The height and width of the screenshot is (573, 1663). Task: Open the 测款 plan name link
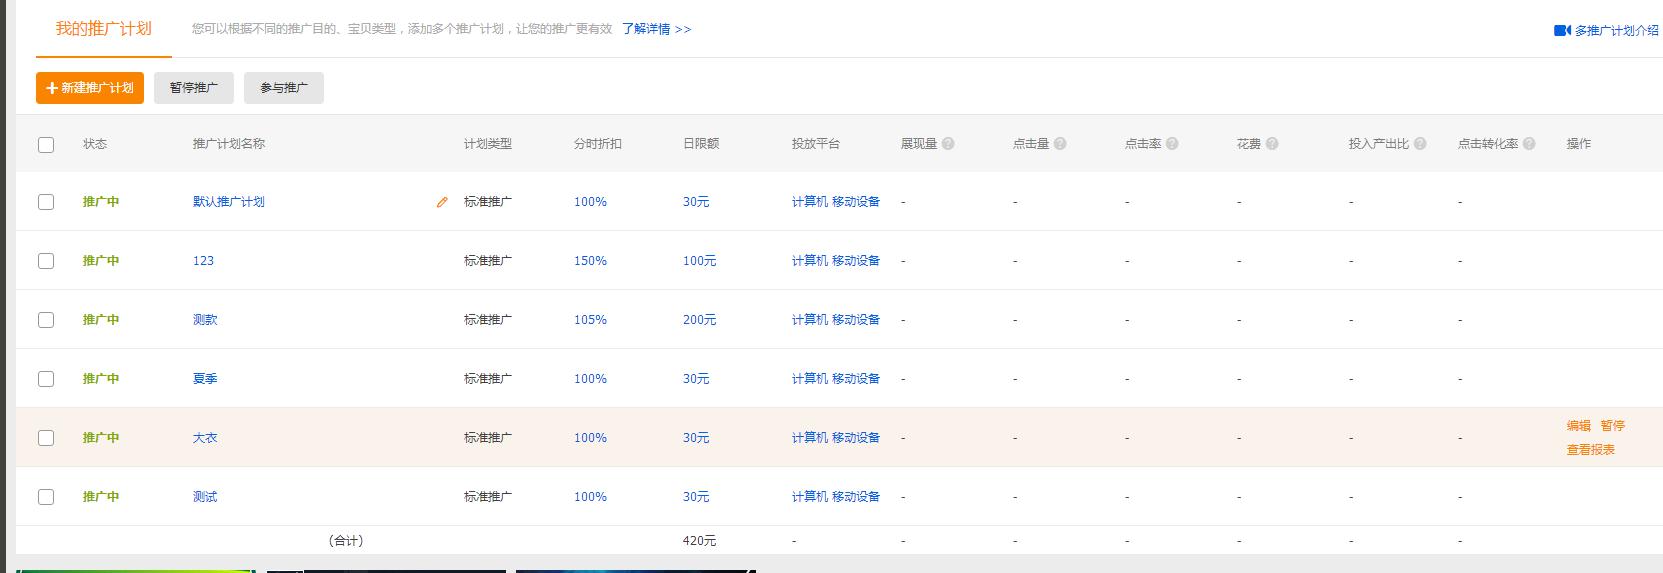(x=205, y=320)
